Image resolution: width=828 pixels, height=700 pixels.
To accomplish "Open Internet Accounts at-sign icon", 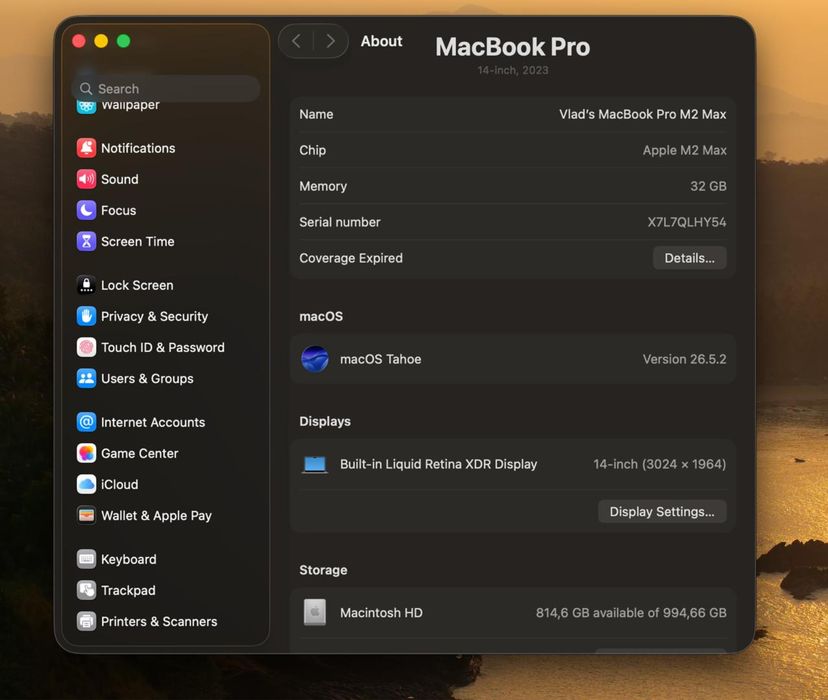I will (86, 422).
